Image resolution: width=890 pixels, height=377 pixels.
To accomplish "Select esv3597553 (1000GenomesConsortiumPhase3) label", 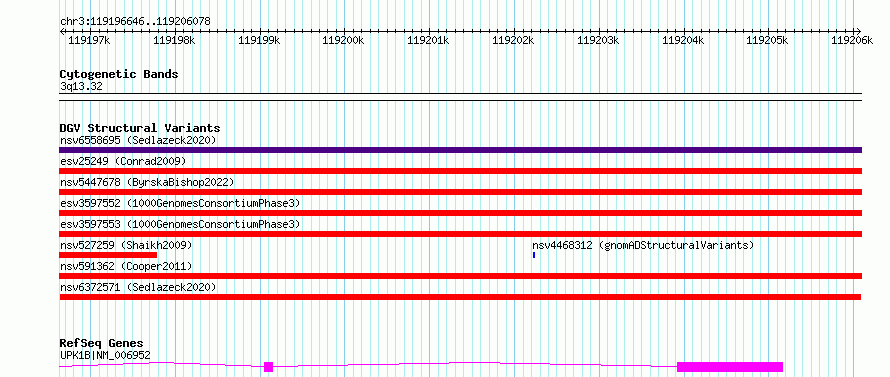I will (x=180, y=224).
